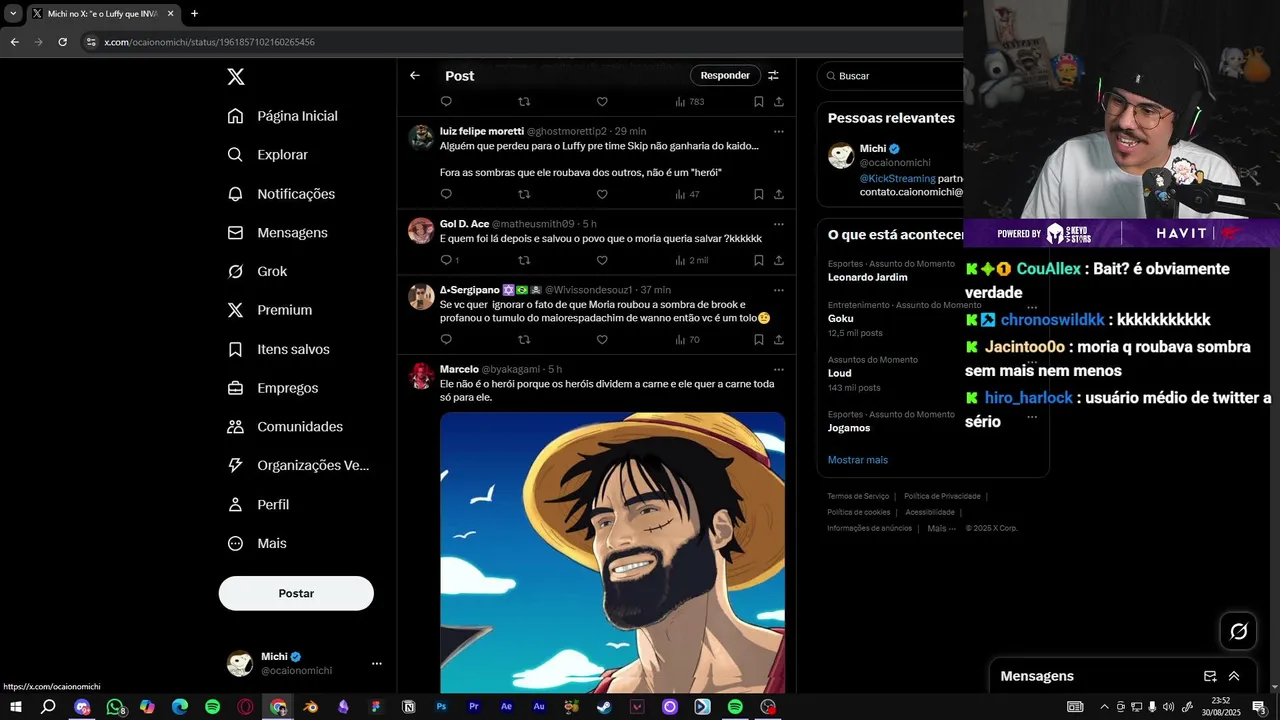Viewport: 1280px width, 720px height.
Task: Open more options on Gol D. Ace's comment
Action: pyautogui.click(x=779, y=224)
